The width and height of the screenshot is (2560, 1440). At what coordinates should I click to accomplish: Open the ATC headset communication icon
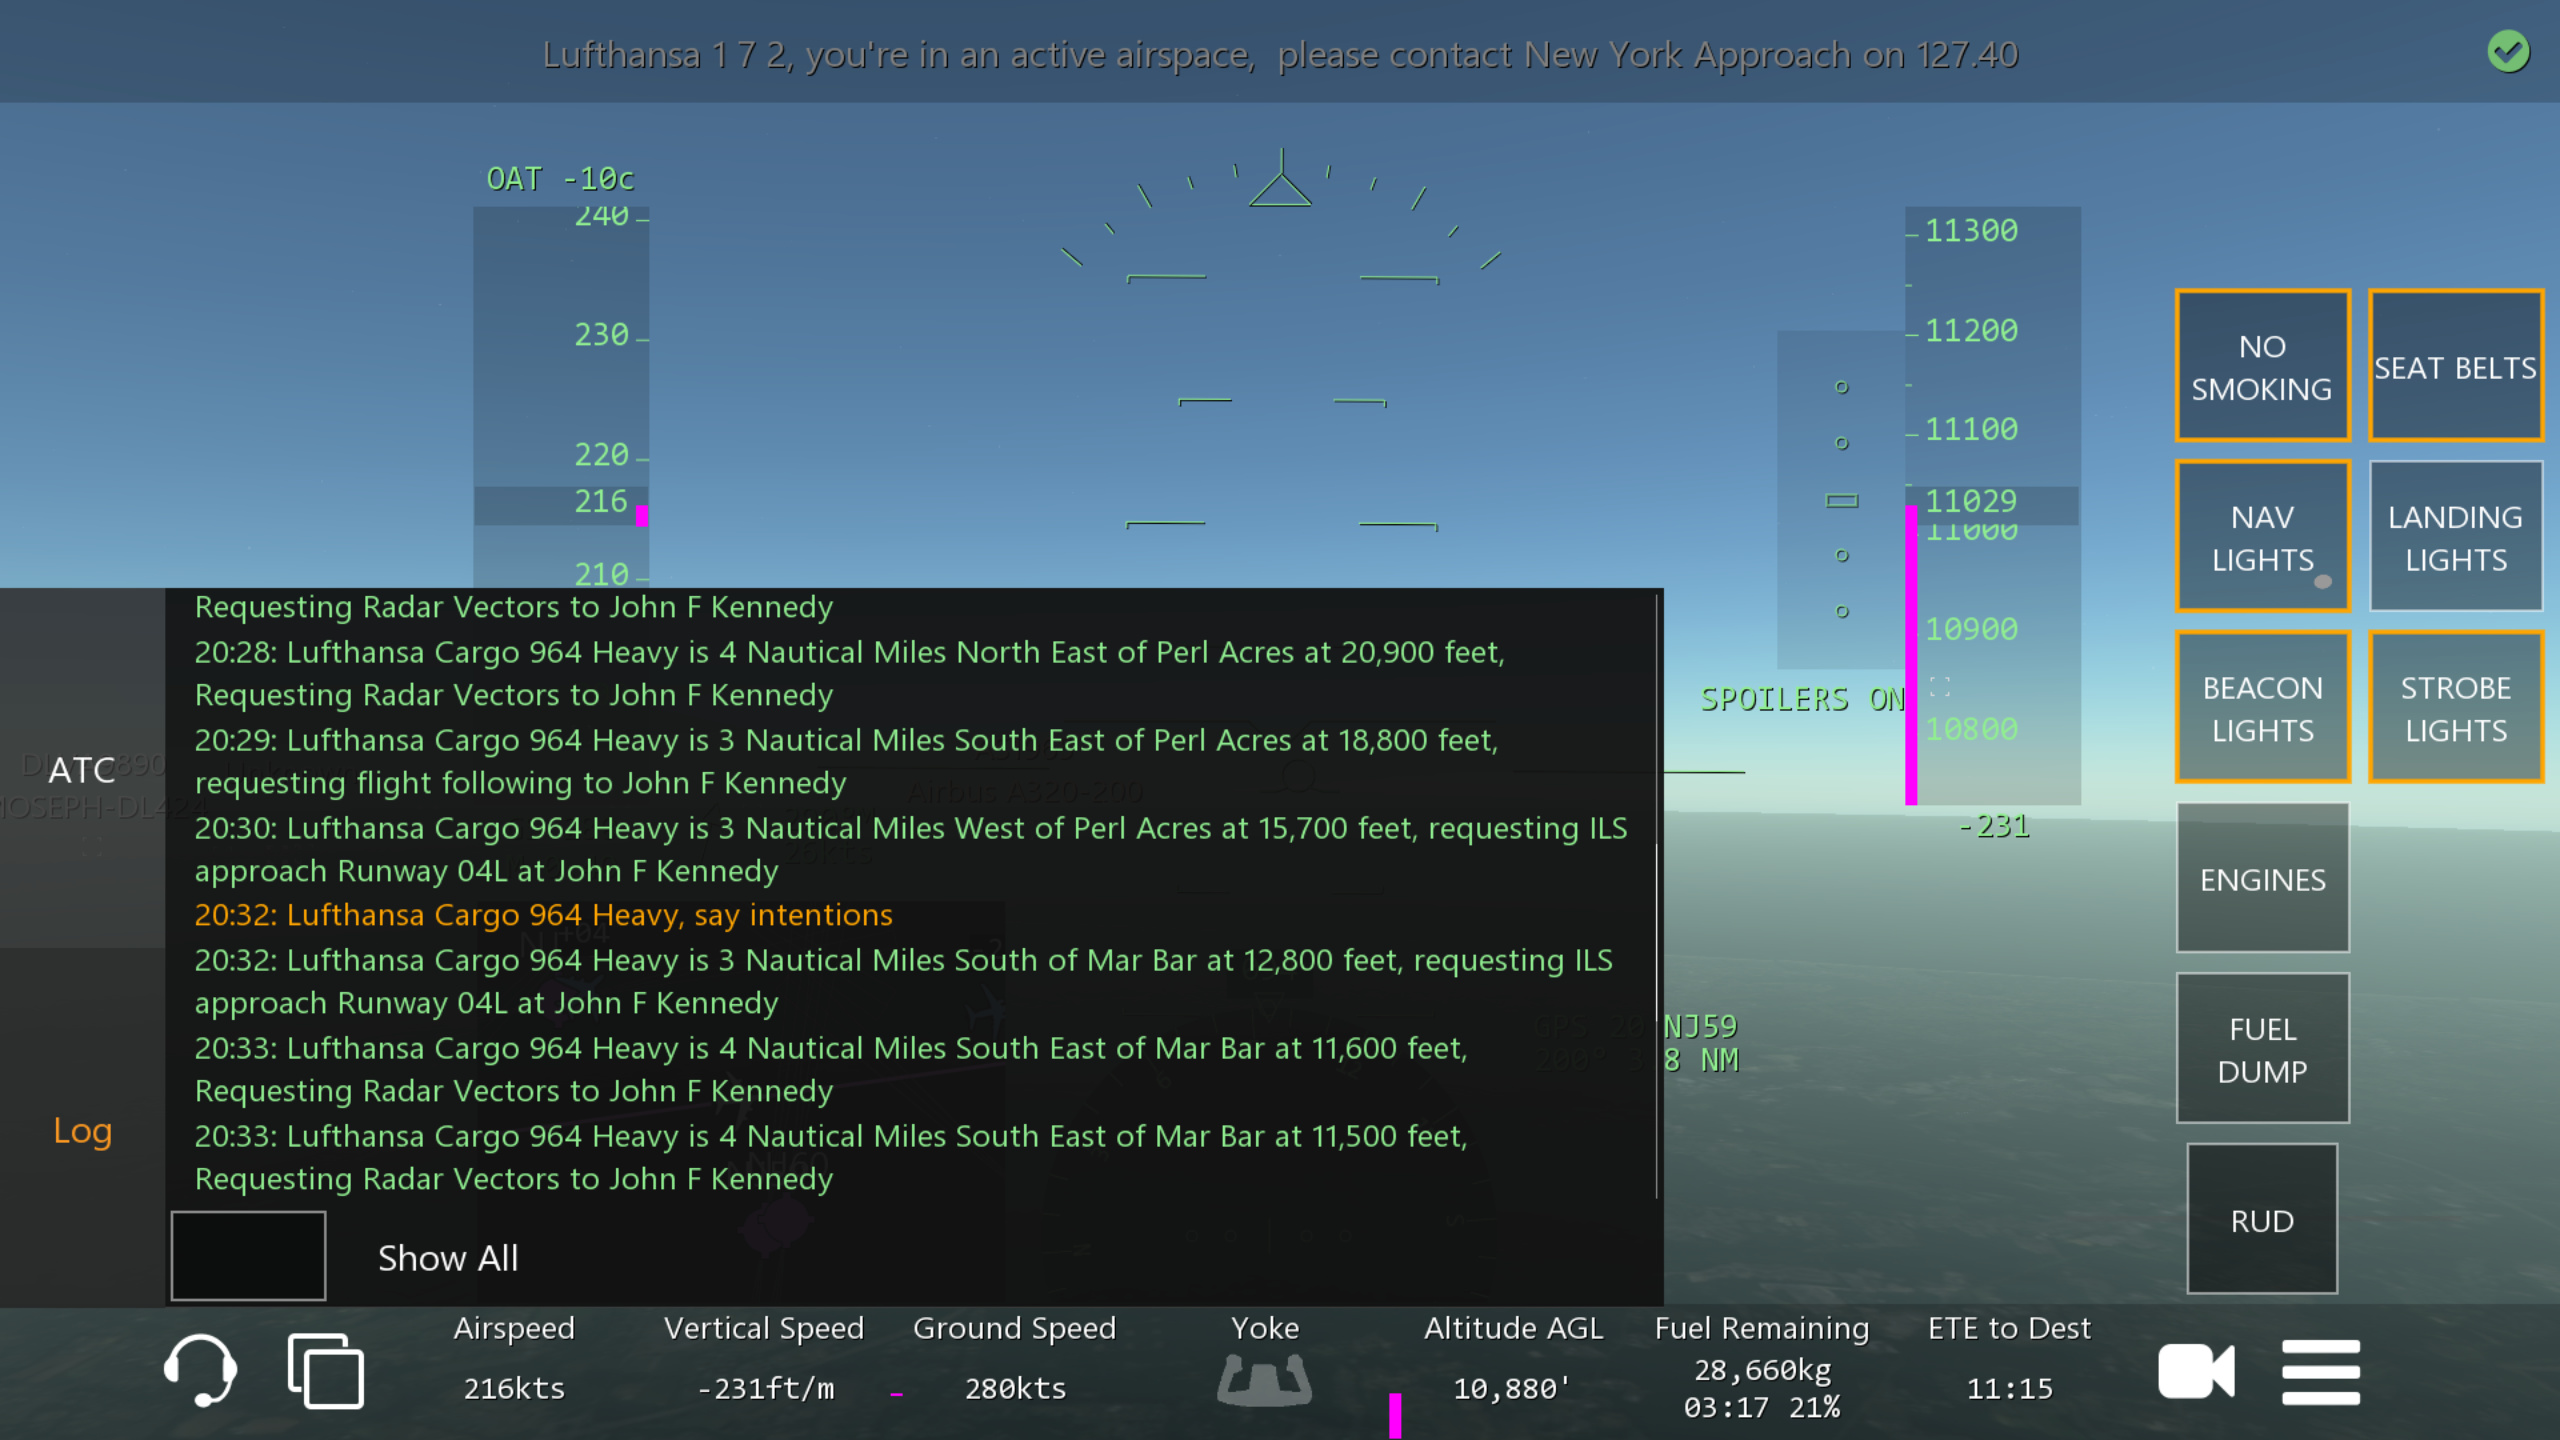pyautogui.click(x=200, y=1370)
